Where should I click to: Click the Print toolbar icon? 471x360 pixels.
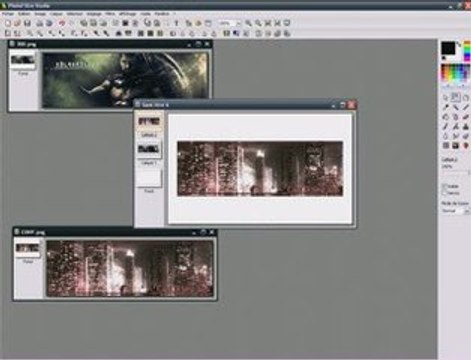tap(39, 23)
